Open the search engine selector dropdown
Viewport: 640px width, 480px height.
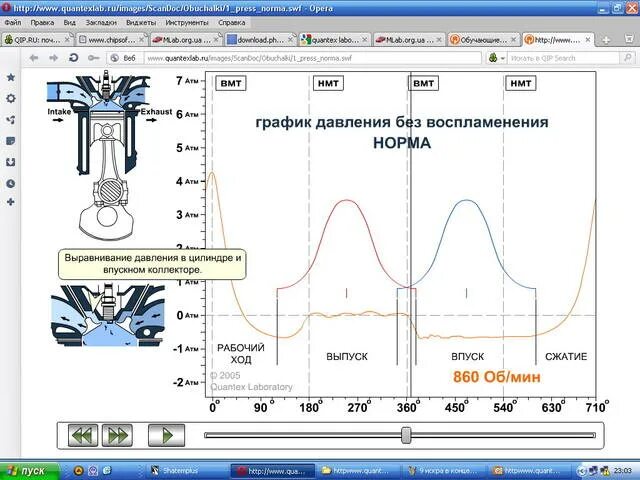click(496, 58)
